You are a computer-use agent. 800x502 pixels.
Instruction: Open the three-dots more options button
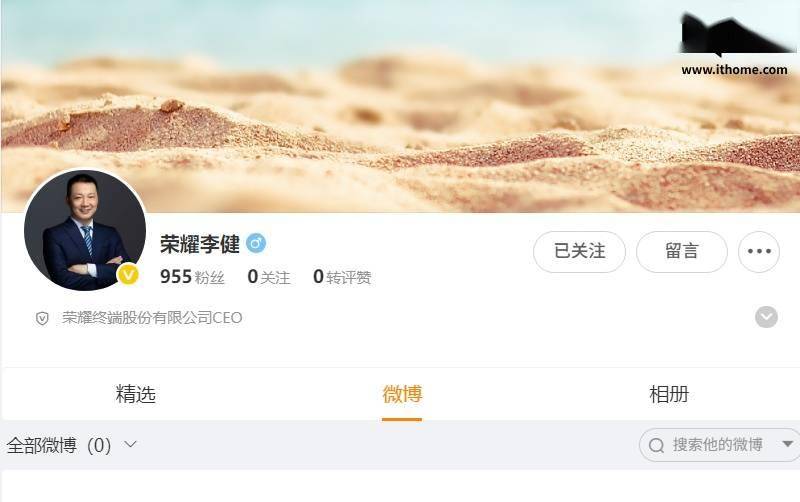[x=759, y=252]
